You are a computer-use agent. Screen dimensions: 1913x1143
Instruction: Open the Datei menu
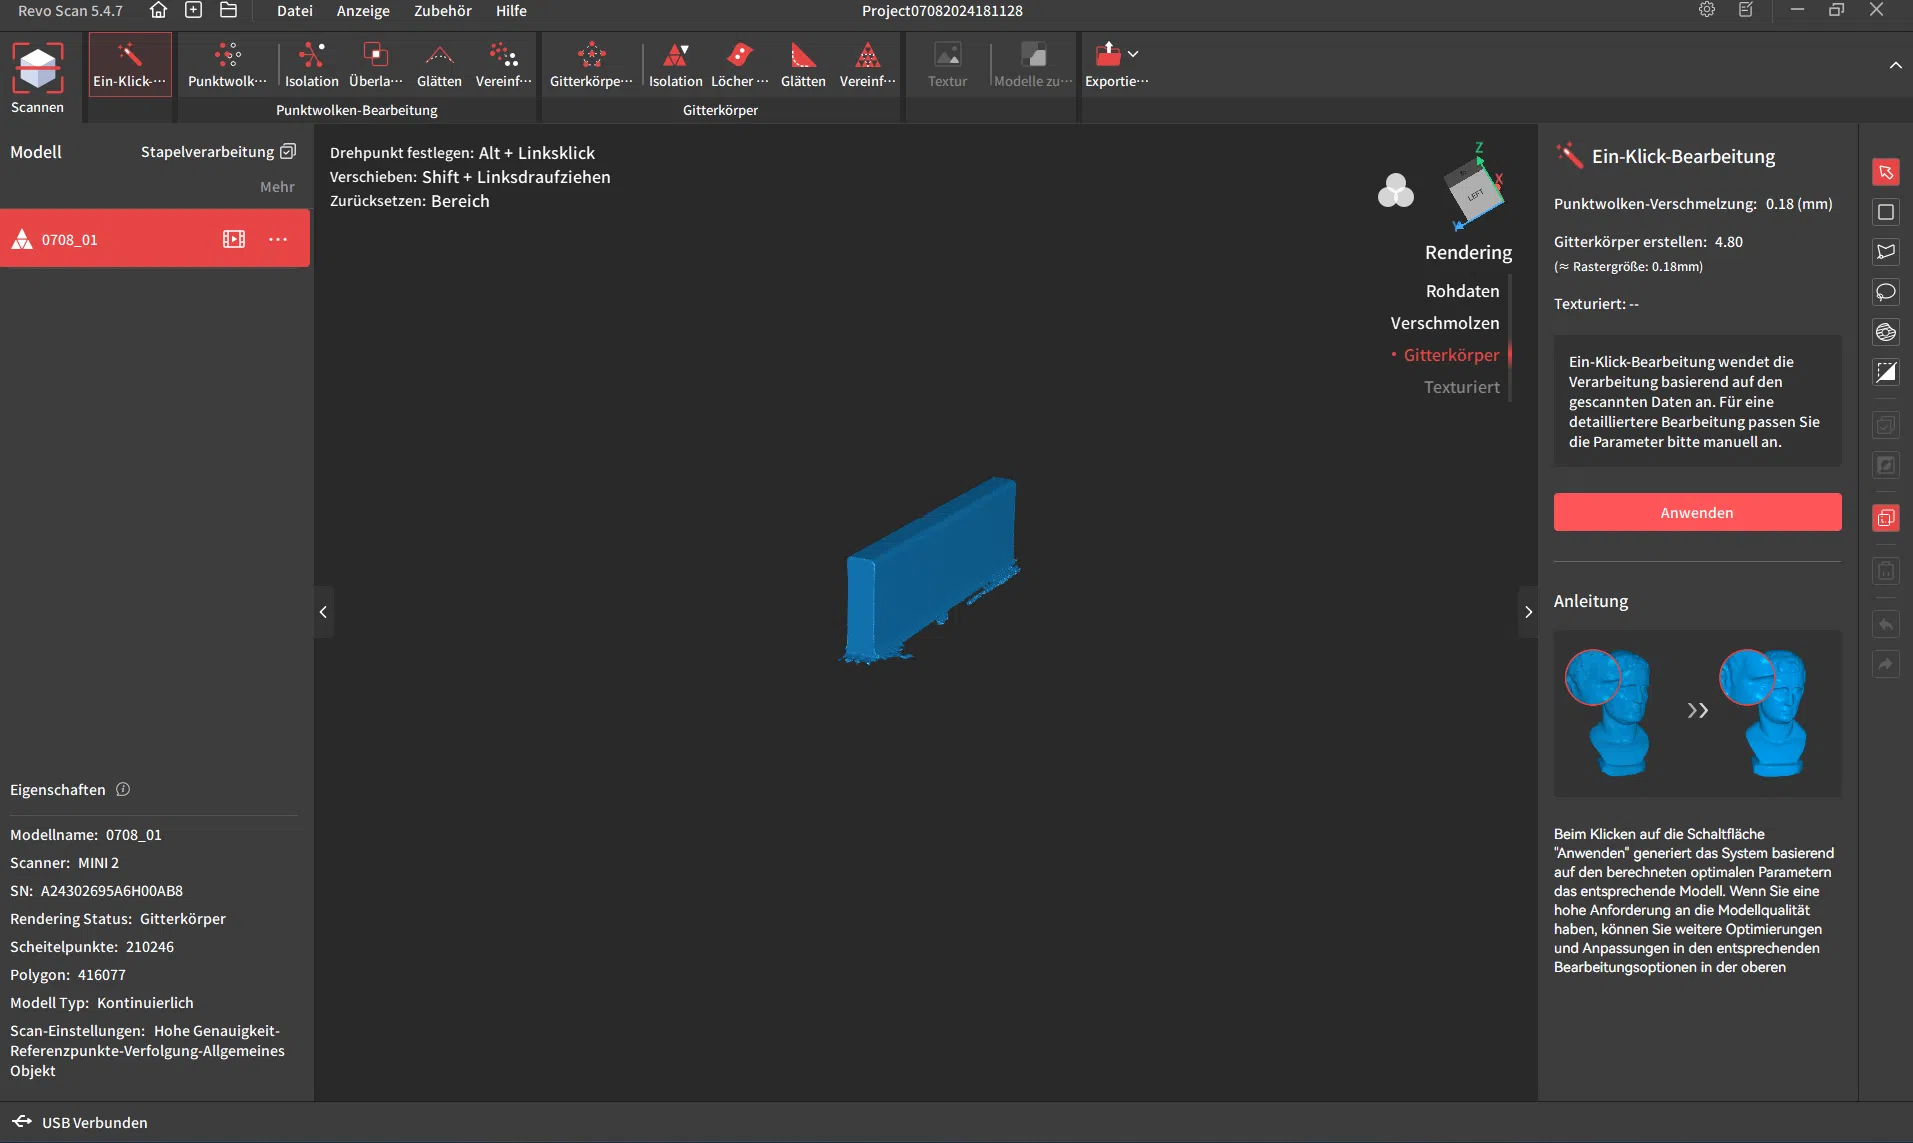(x=294, y=11)
